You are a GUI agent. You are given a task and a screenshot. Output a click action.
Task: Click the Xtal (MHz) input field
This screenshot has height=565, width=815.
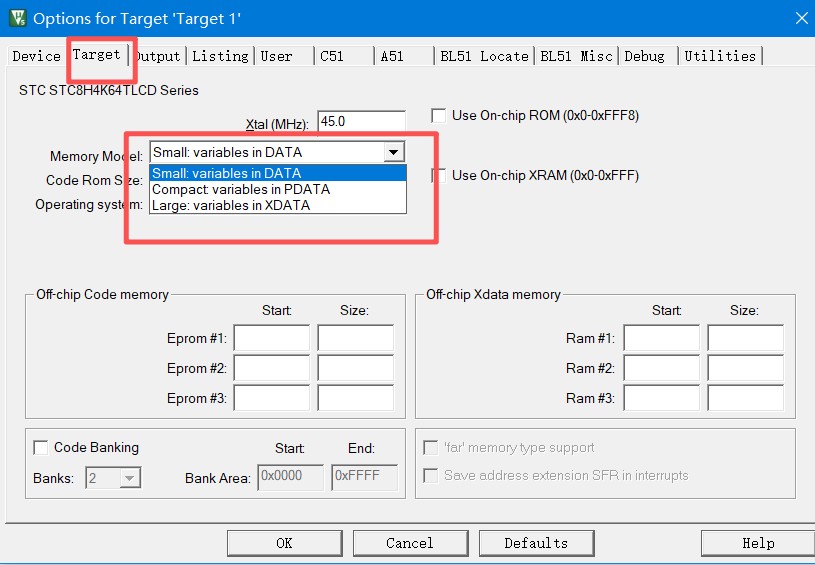pos(361,121)
